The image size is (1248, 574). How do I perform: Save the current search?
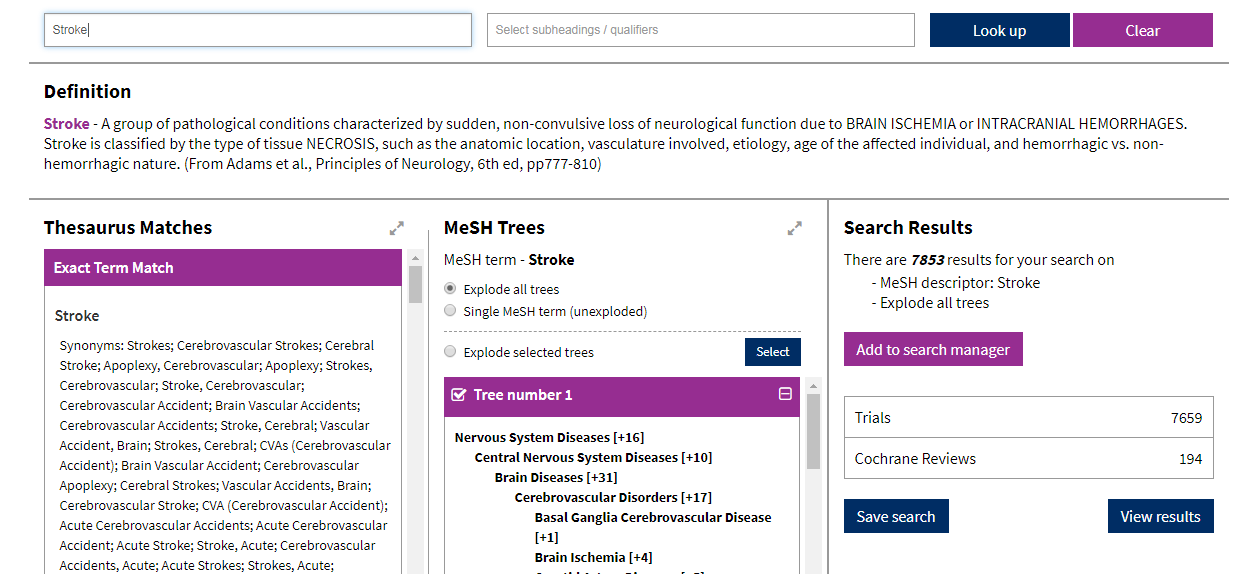pyautogui.click(x=895, y=516)
